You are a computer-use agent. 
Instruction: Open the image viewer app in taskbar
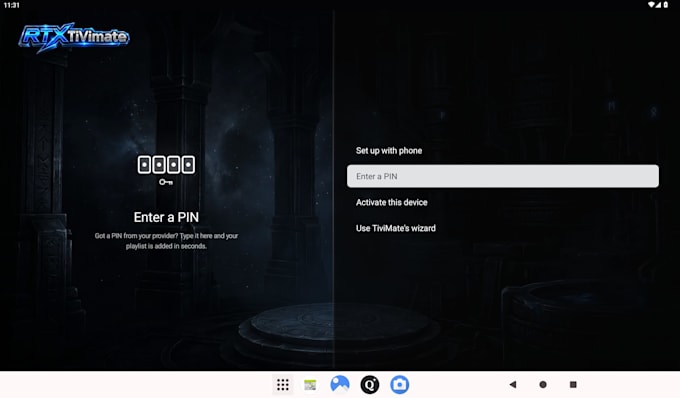[x=310, y=385]
